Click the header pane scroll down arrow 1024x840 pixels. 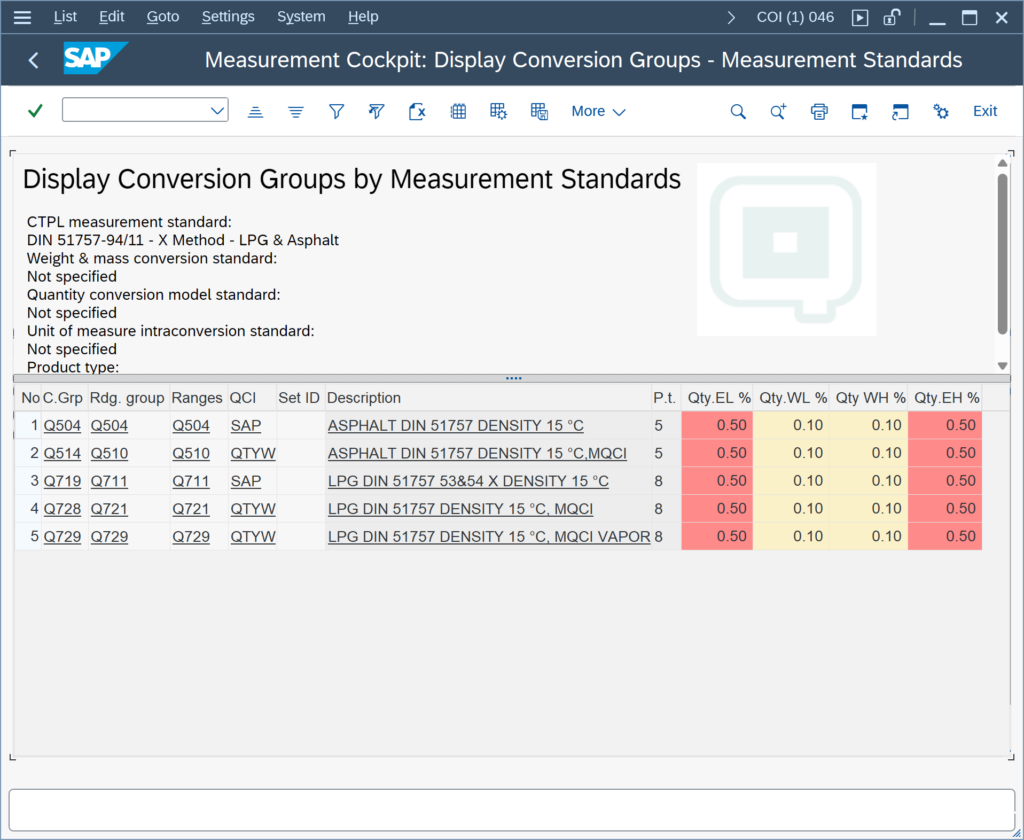pyautogui.click(x=1002, y=366)
